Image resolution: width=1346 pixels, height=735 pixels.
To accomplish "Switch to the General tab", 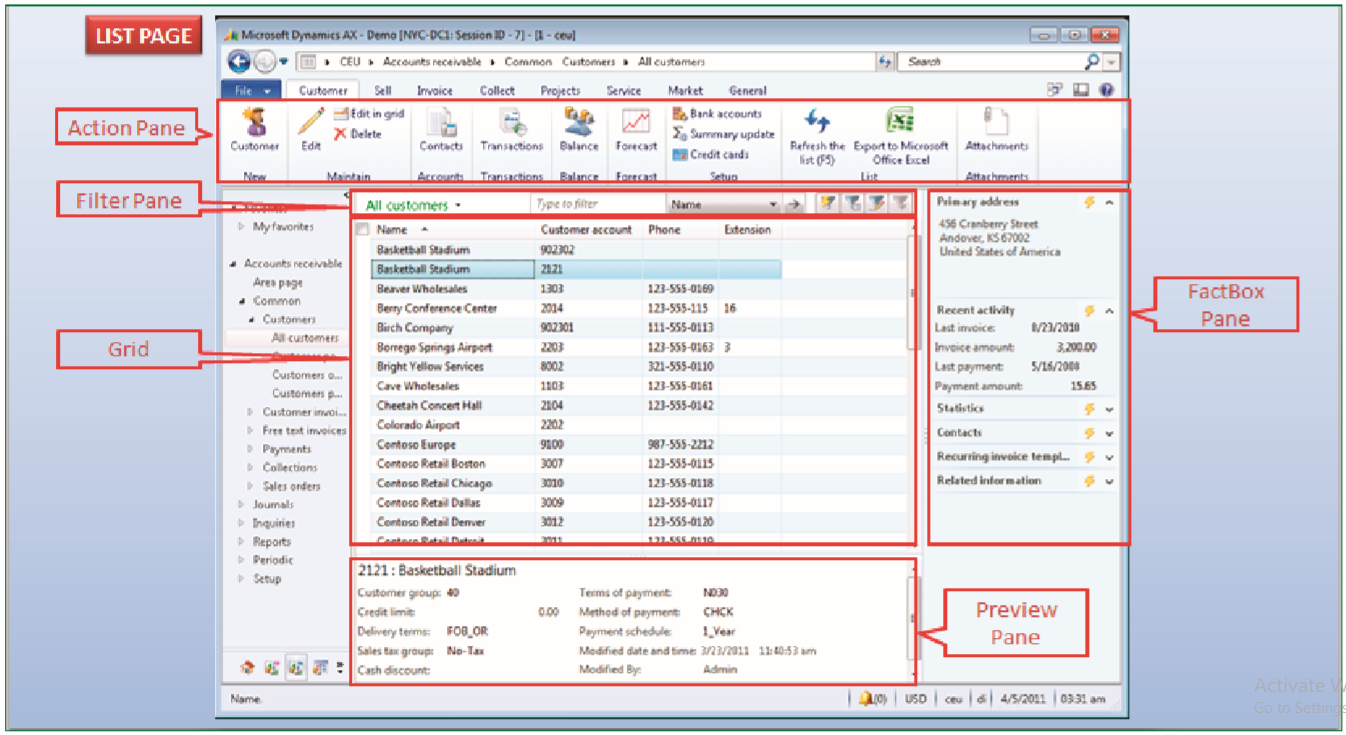I will point(748,90).
